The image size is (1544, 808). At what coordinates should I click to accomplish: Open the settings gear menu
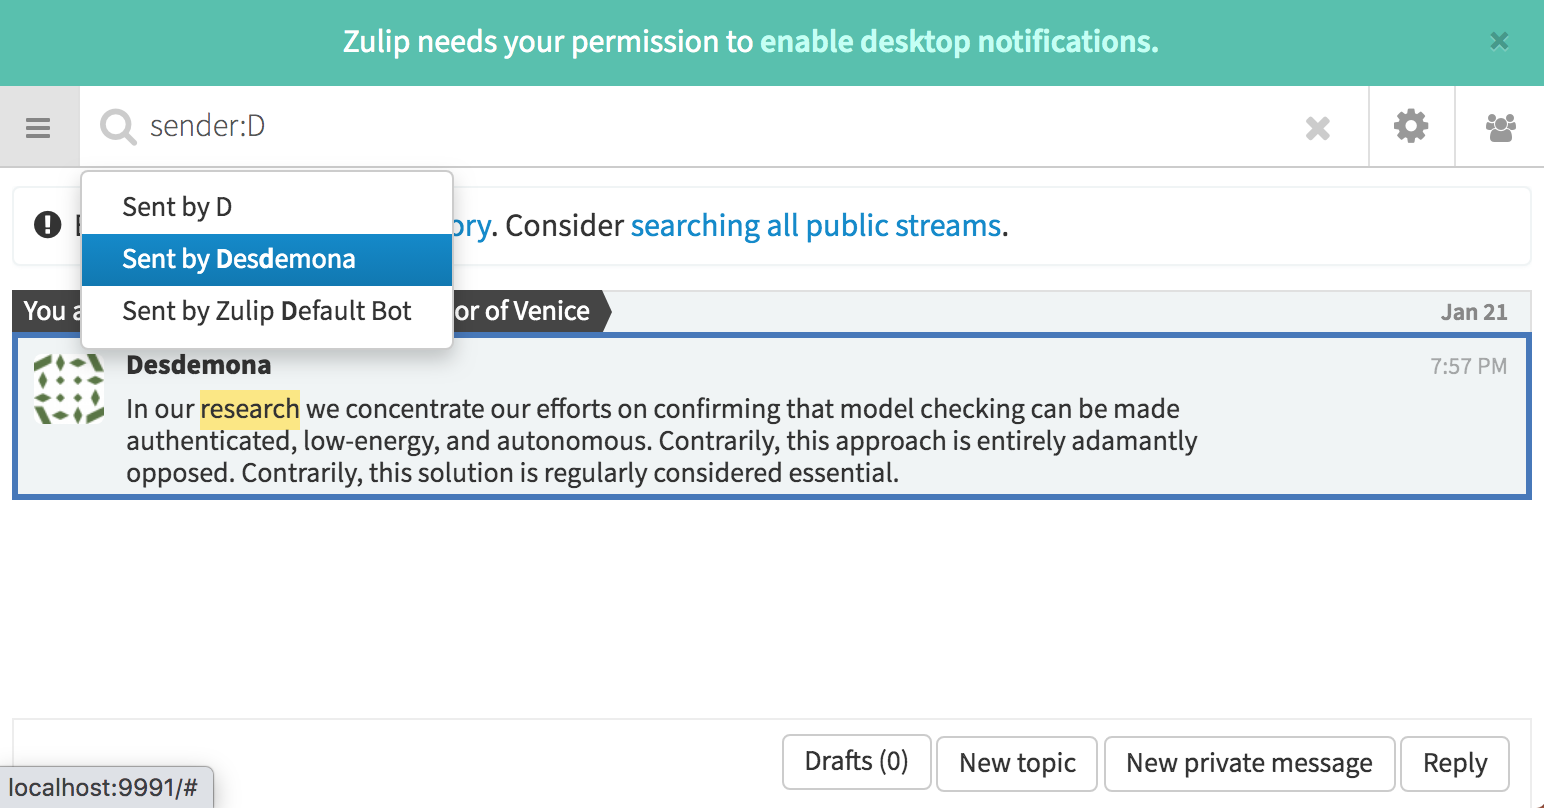click(1411, 126)
